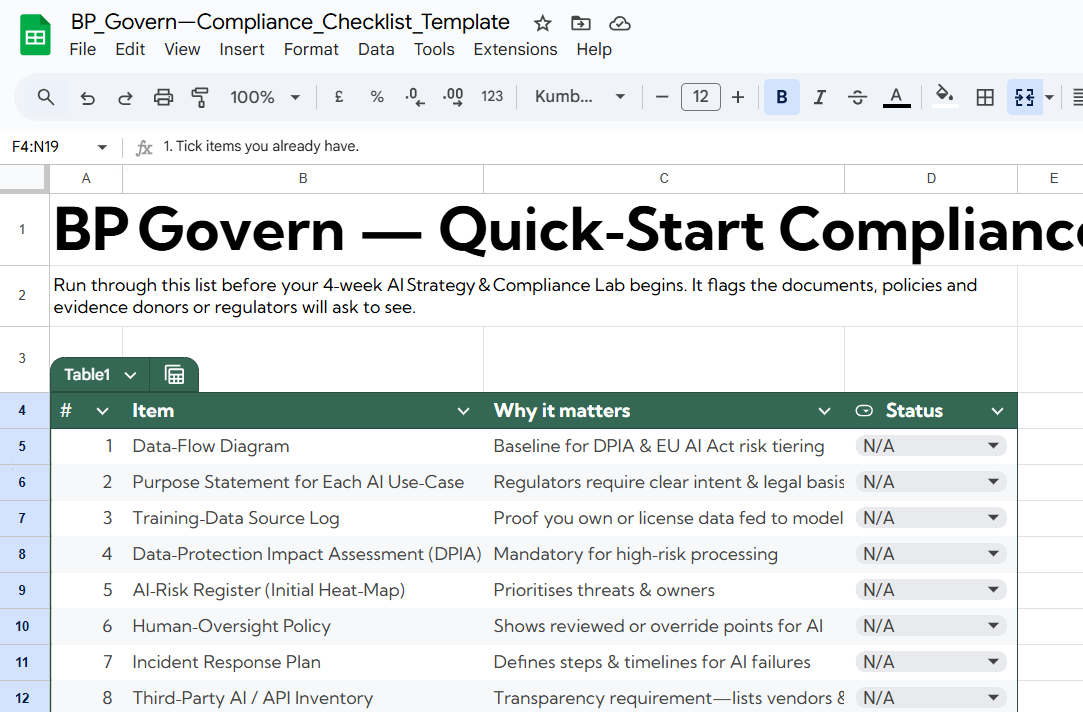This screenshot has width=1083, height=712.
Task: Click the merge cells icon
Action: 1023,97
